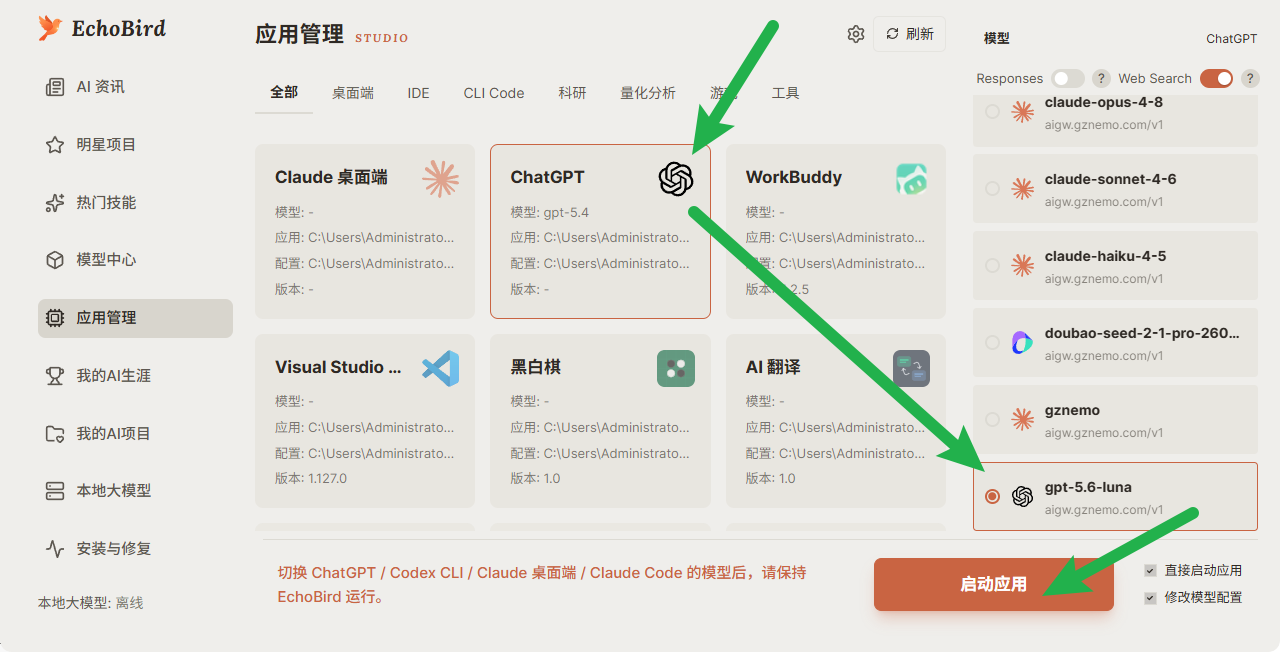
Task: Click help icon next to Responses
Action: pos(1101,78)
